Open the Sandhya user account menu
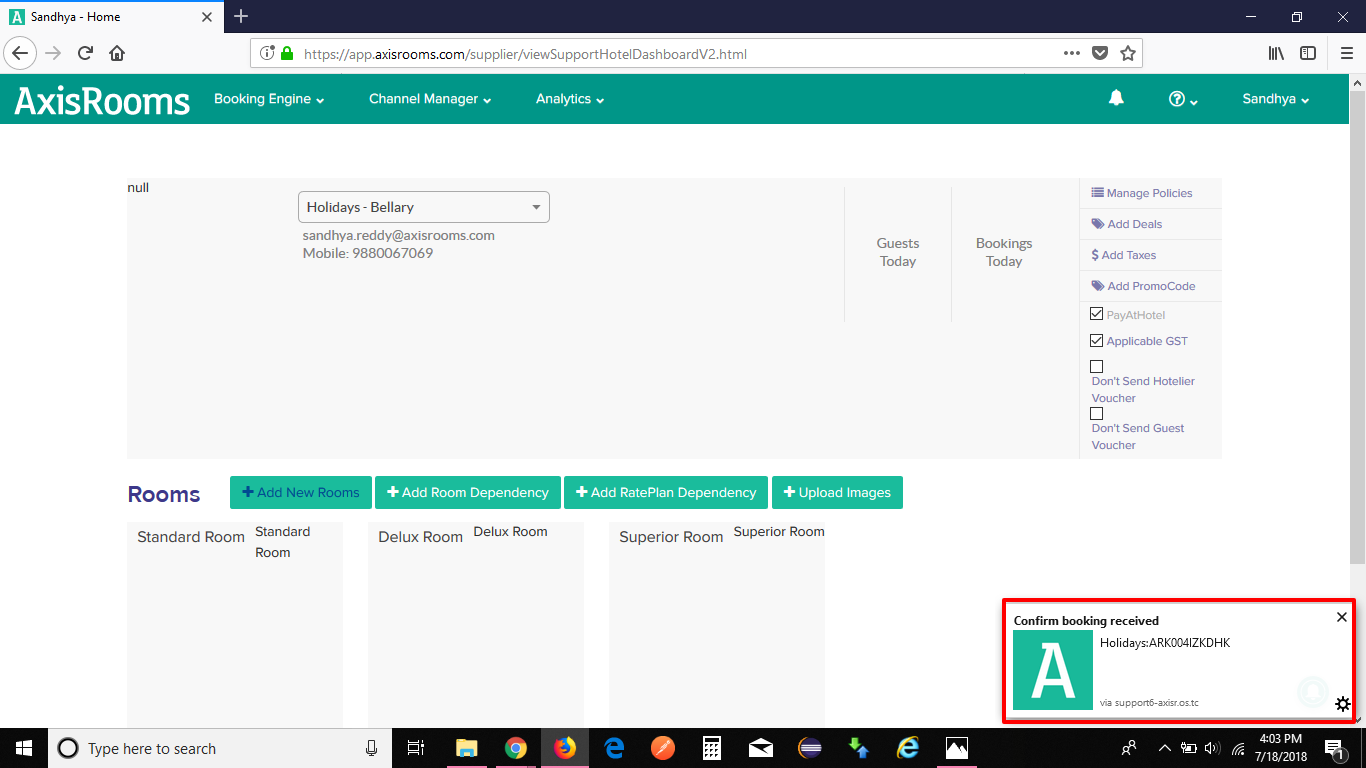 tap(1276, 99)
